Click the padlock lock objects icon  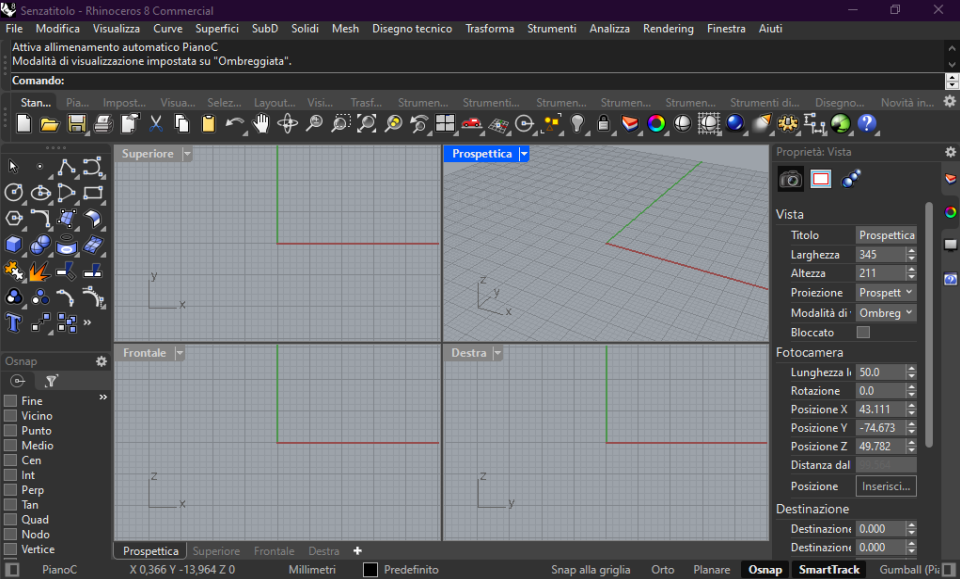603,124
